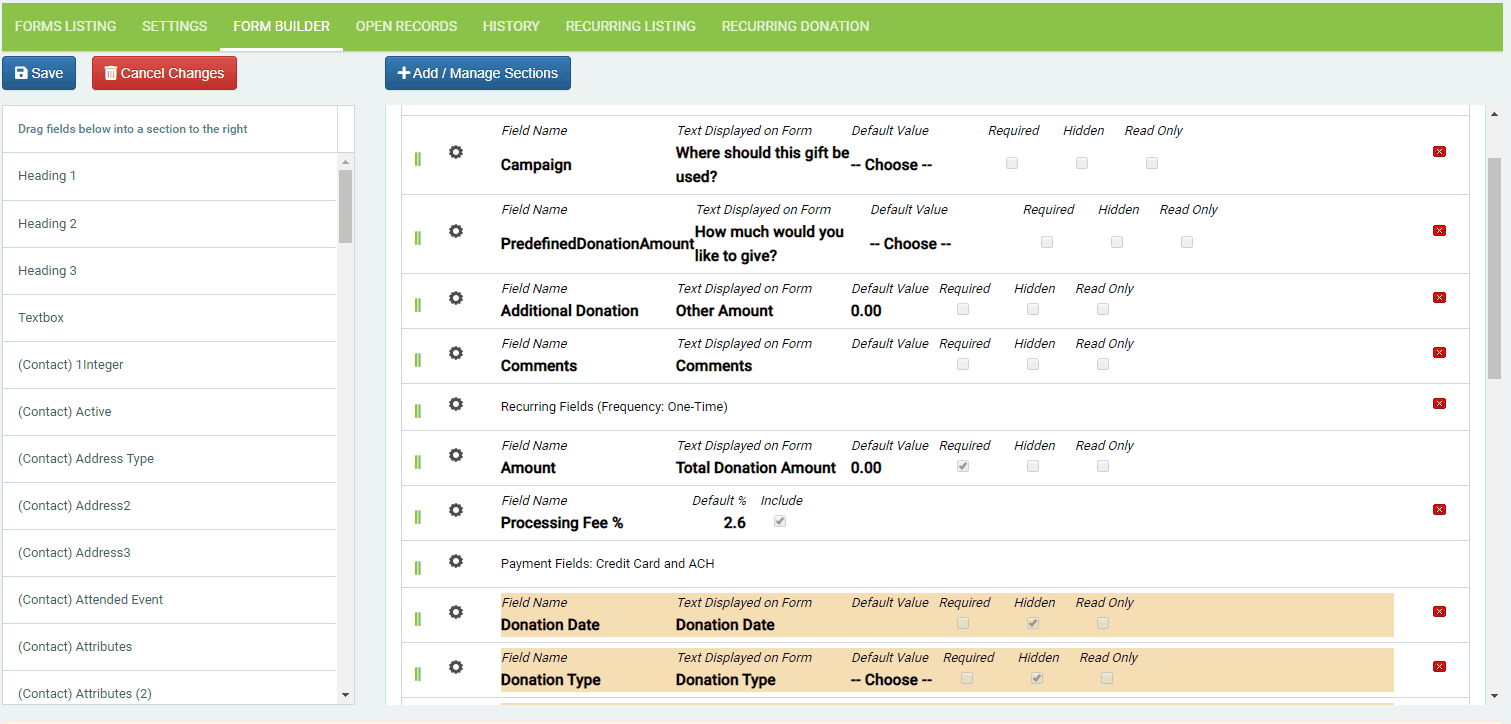Remove the Recurring Fields row
This screenshot has width=1511, height=724.
point(1439,403)
